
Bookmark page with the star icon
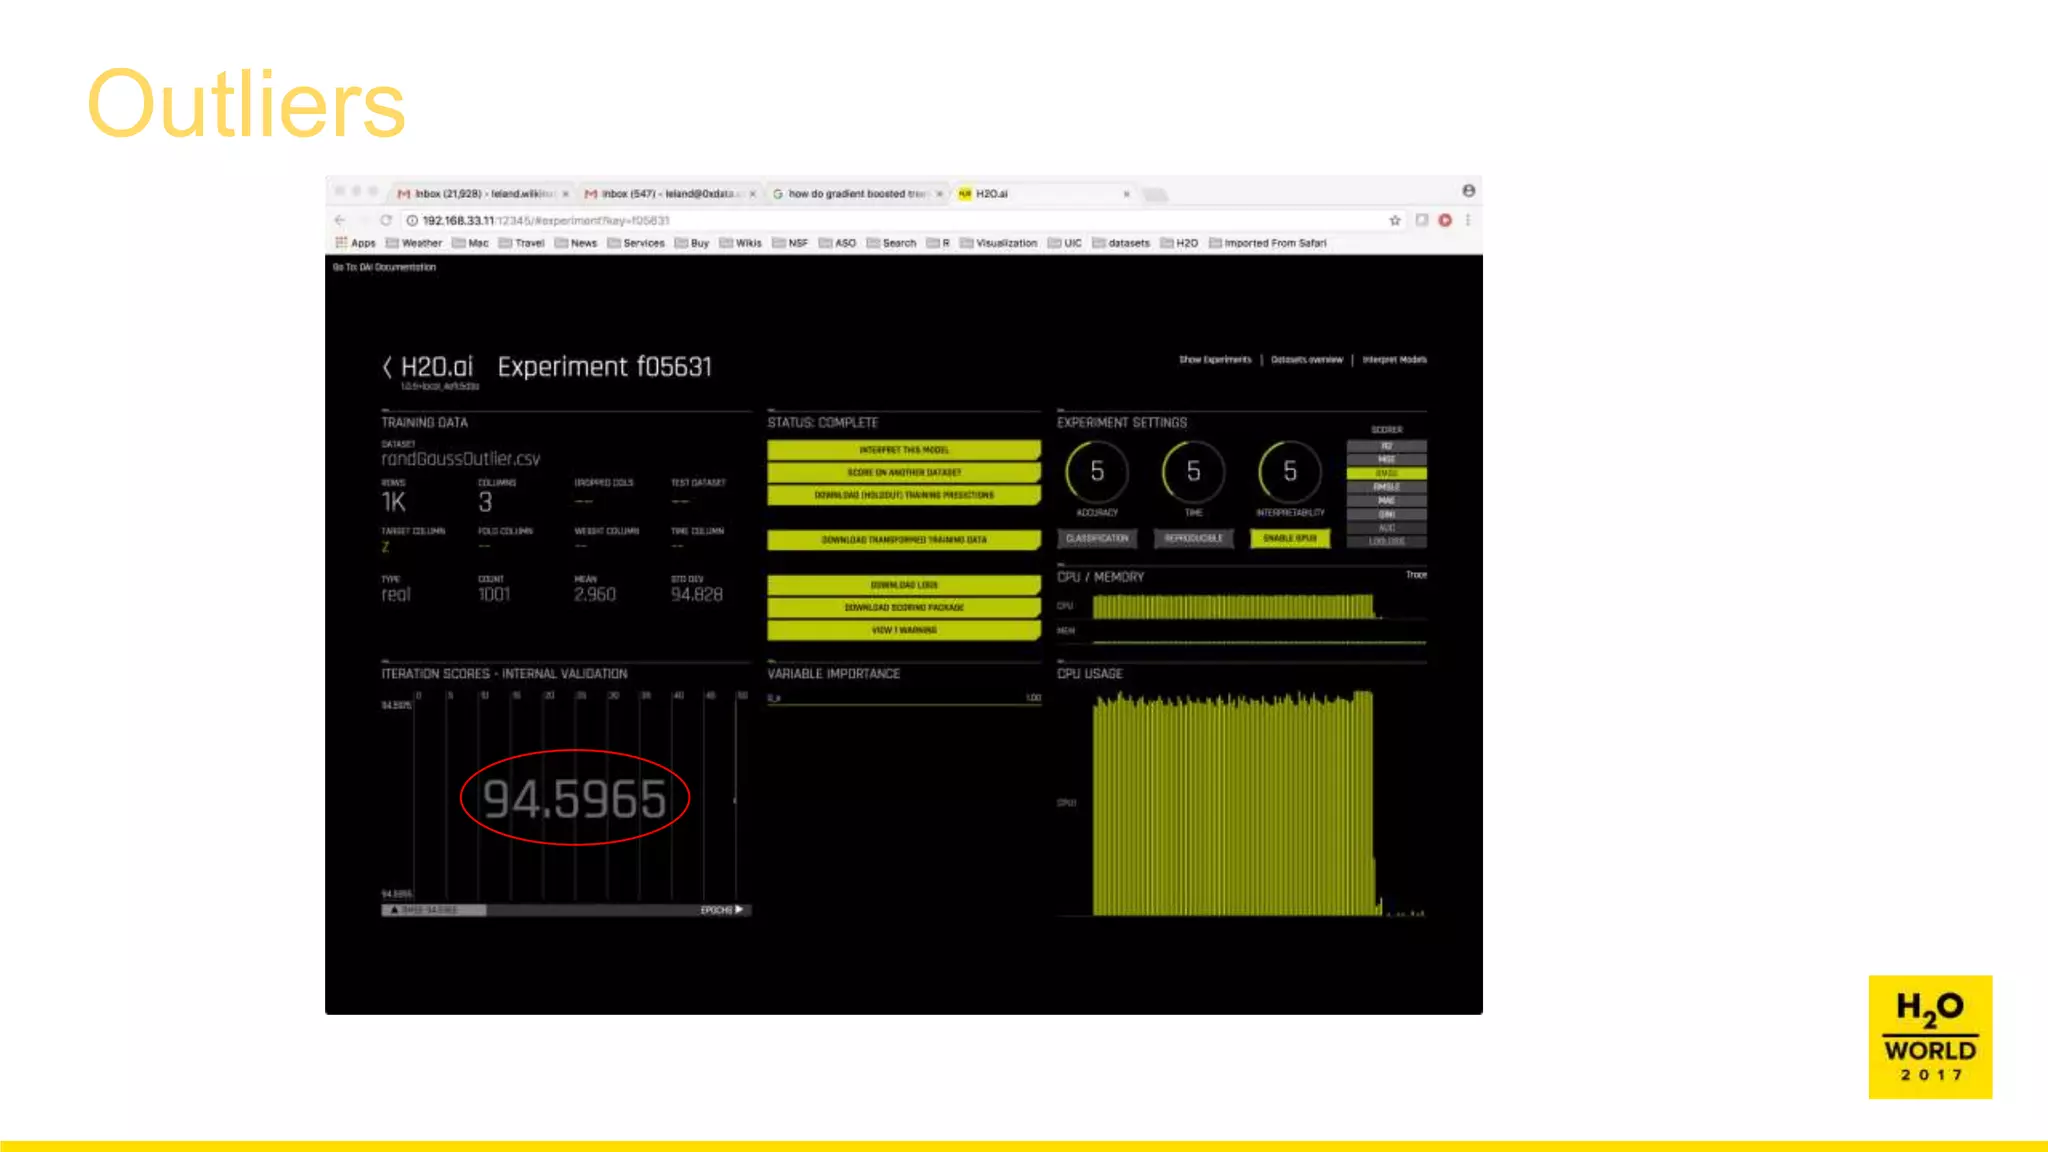(x=1395, y=220)
